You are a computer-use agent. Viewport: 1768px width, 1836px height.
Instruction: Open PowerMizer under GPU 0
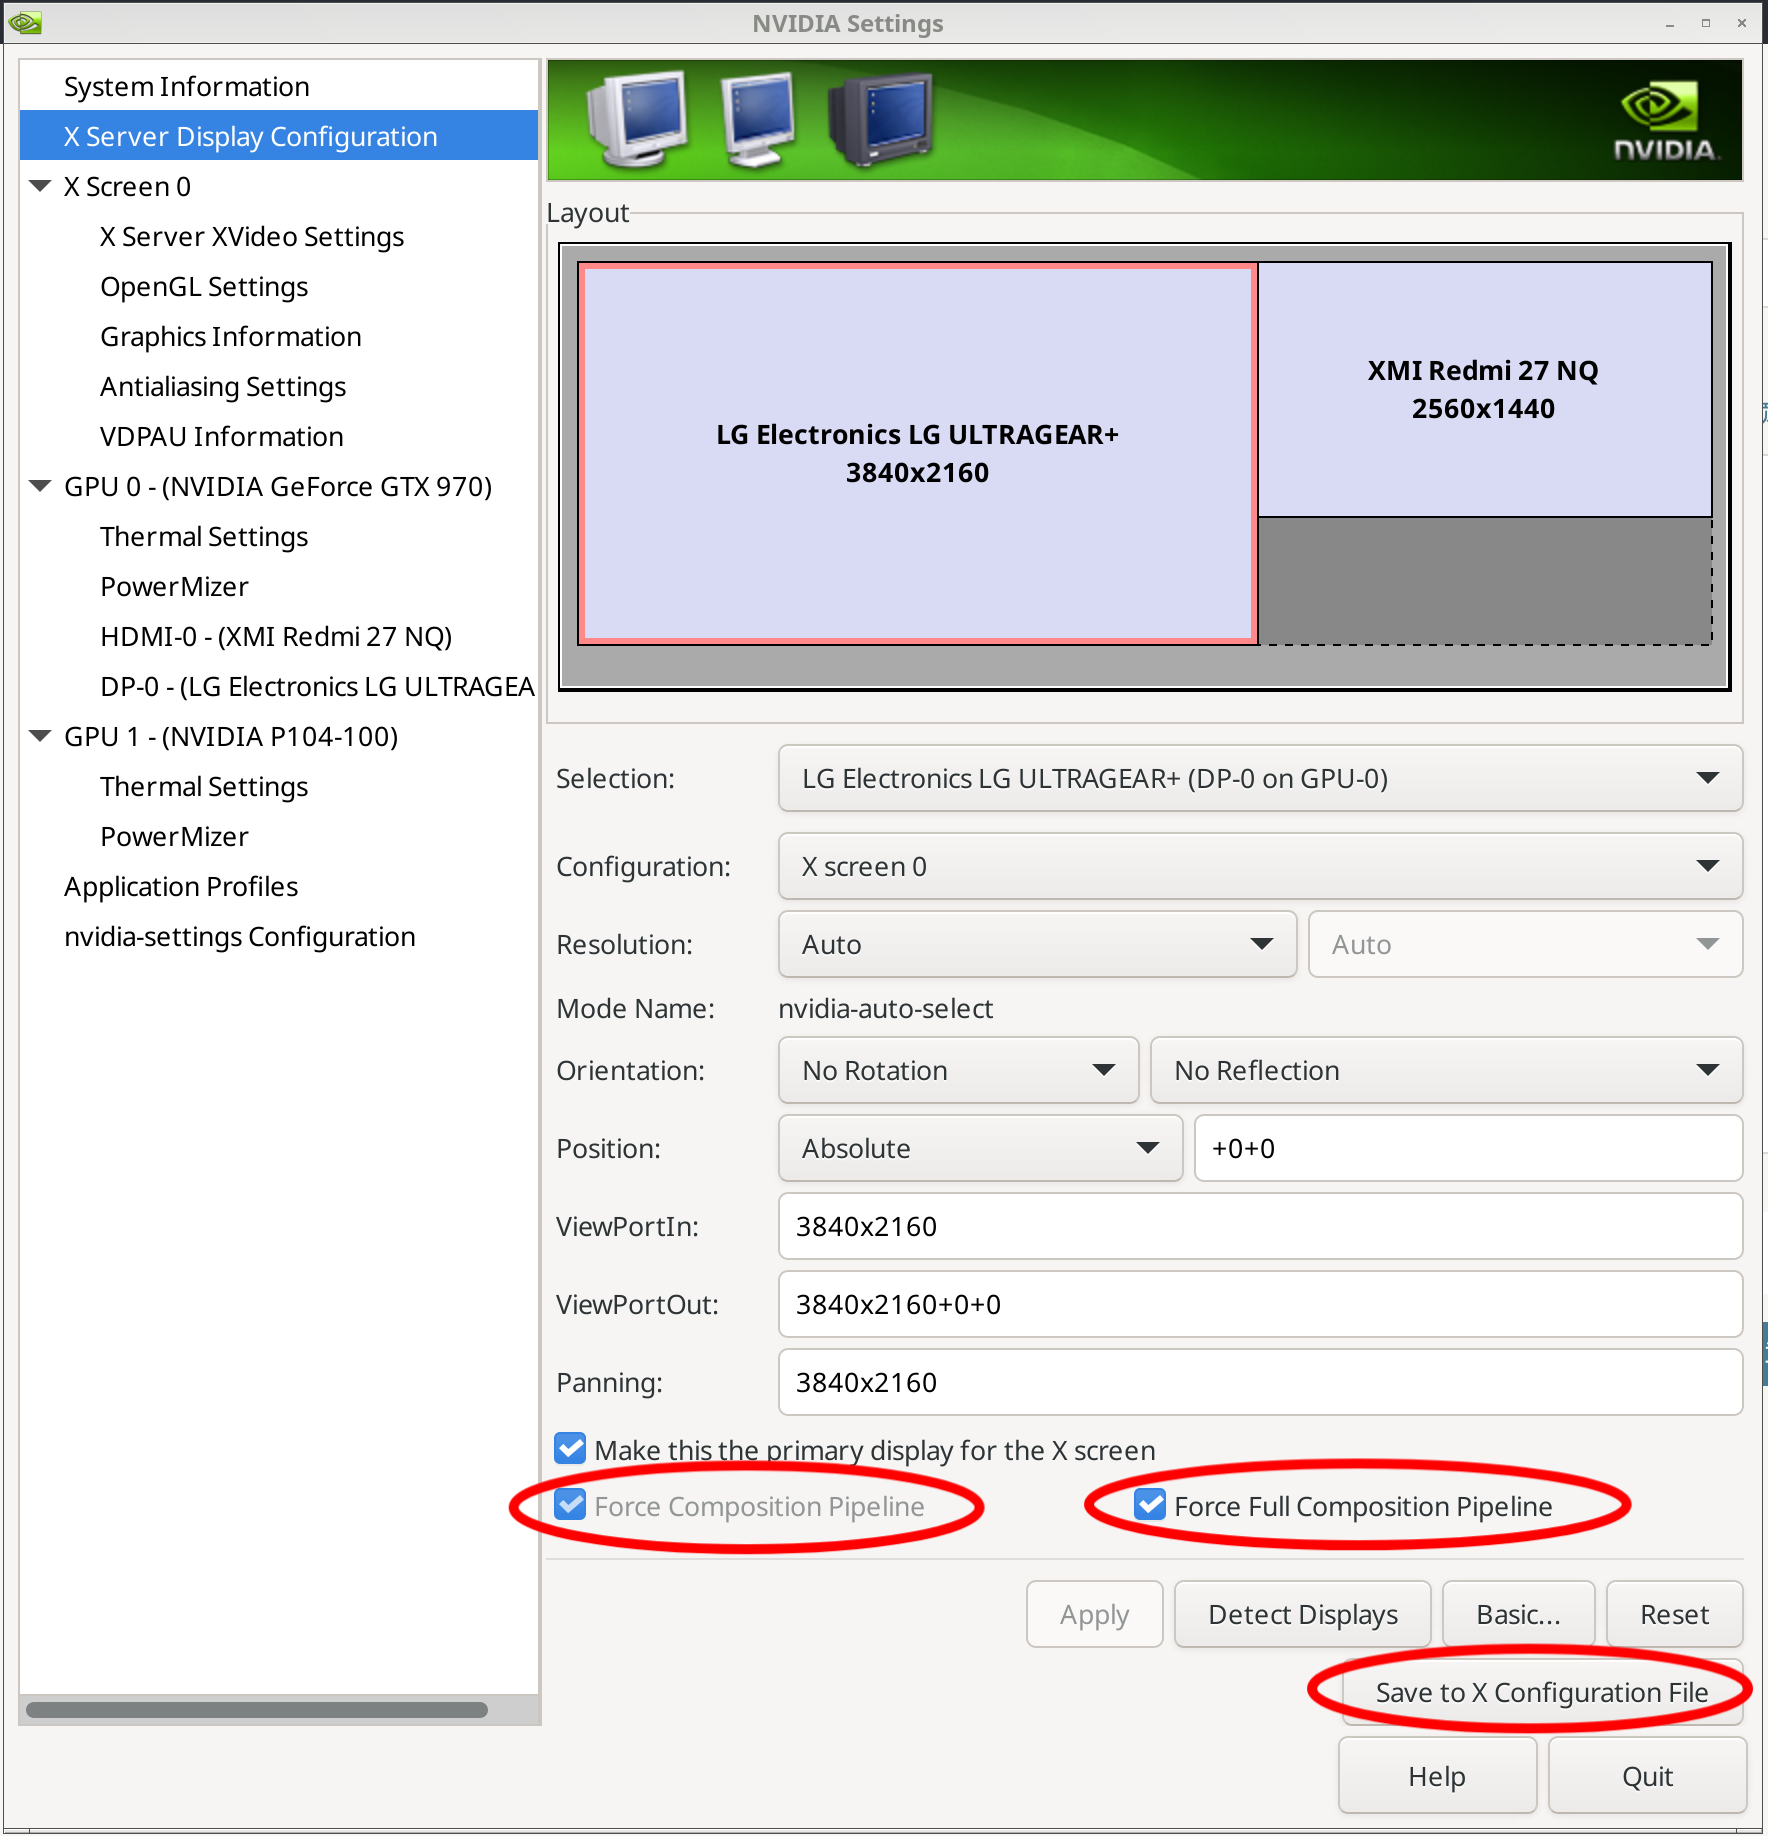[x=174, y=586]
